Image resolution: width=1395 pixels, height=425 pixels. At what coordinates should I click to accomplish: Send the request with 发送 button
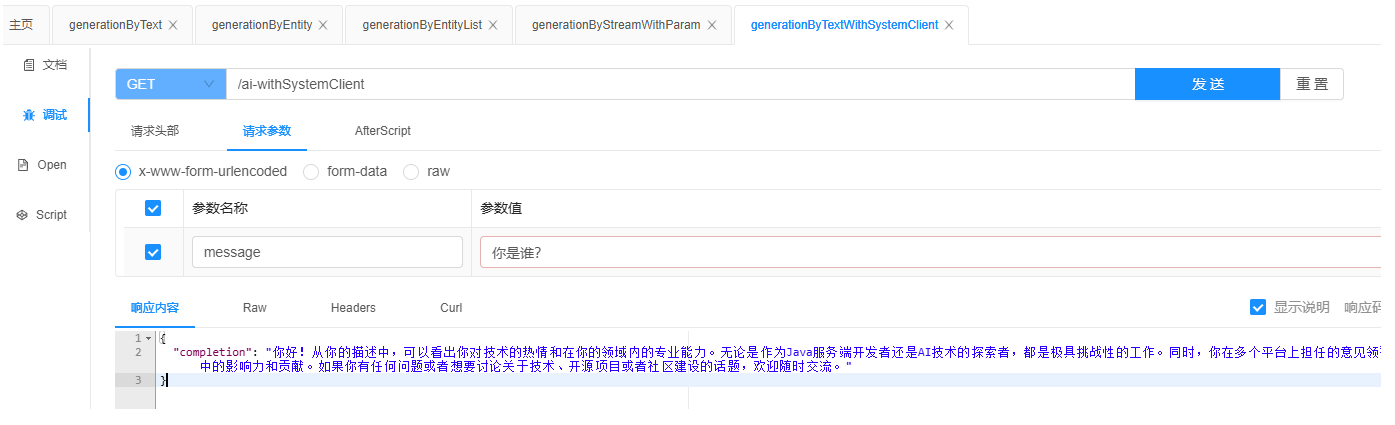pos(1207,84)
